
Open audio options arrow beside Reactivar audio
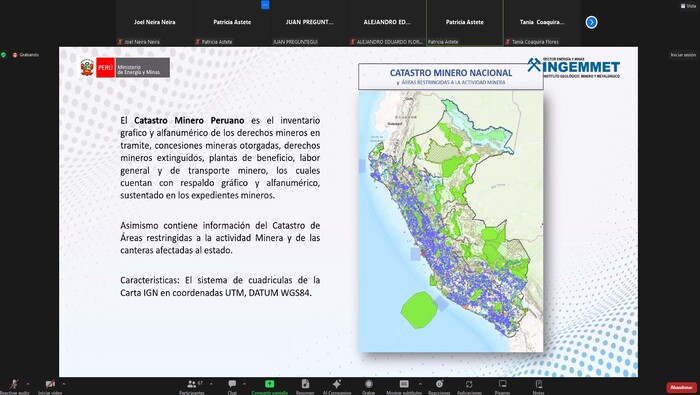(28, 384)
